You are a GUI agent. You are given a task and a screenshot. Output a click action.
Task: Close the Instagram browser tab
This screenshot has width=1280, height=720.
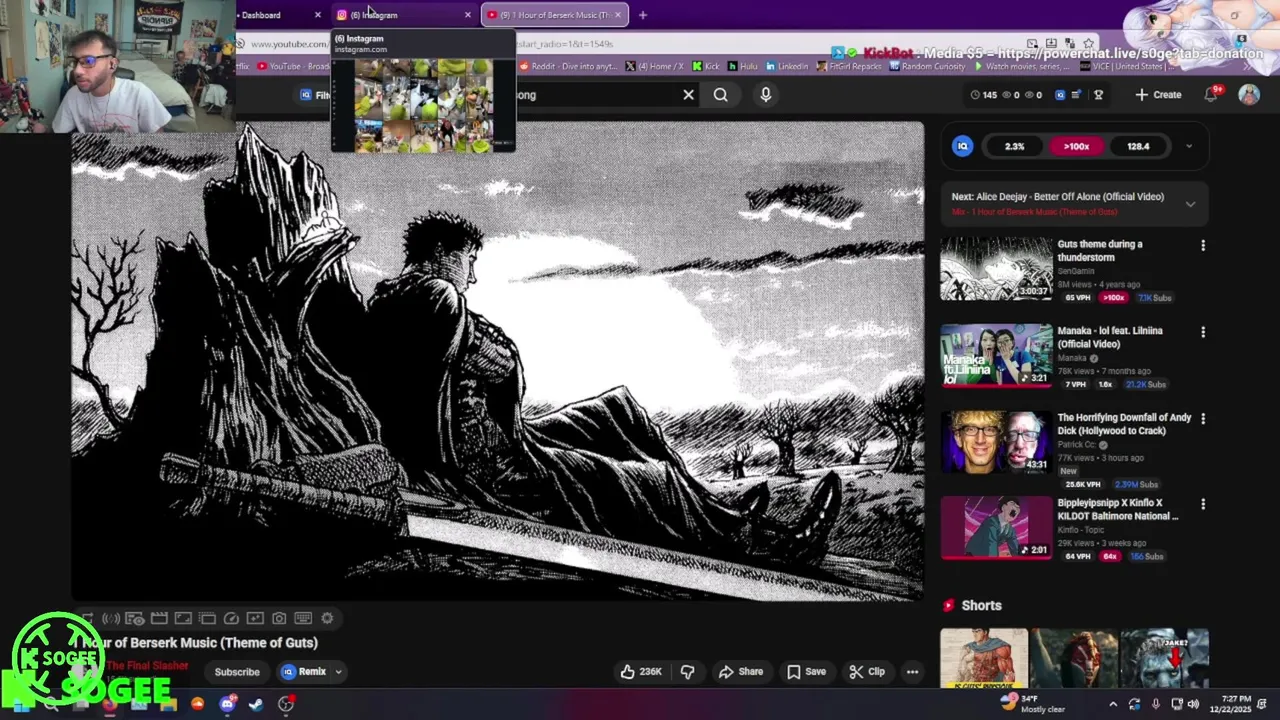pos(467,15)
